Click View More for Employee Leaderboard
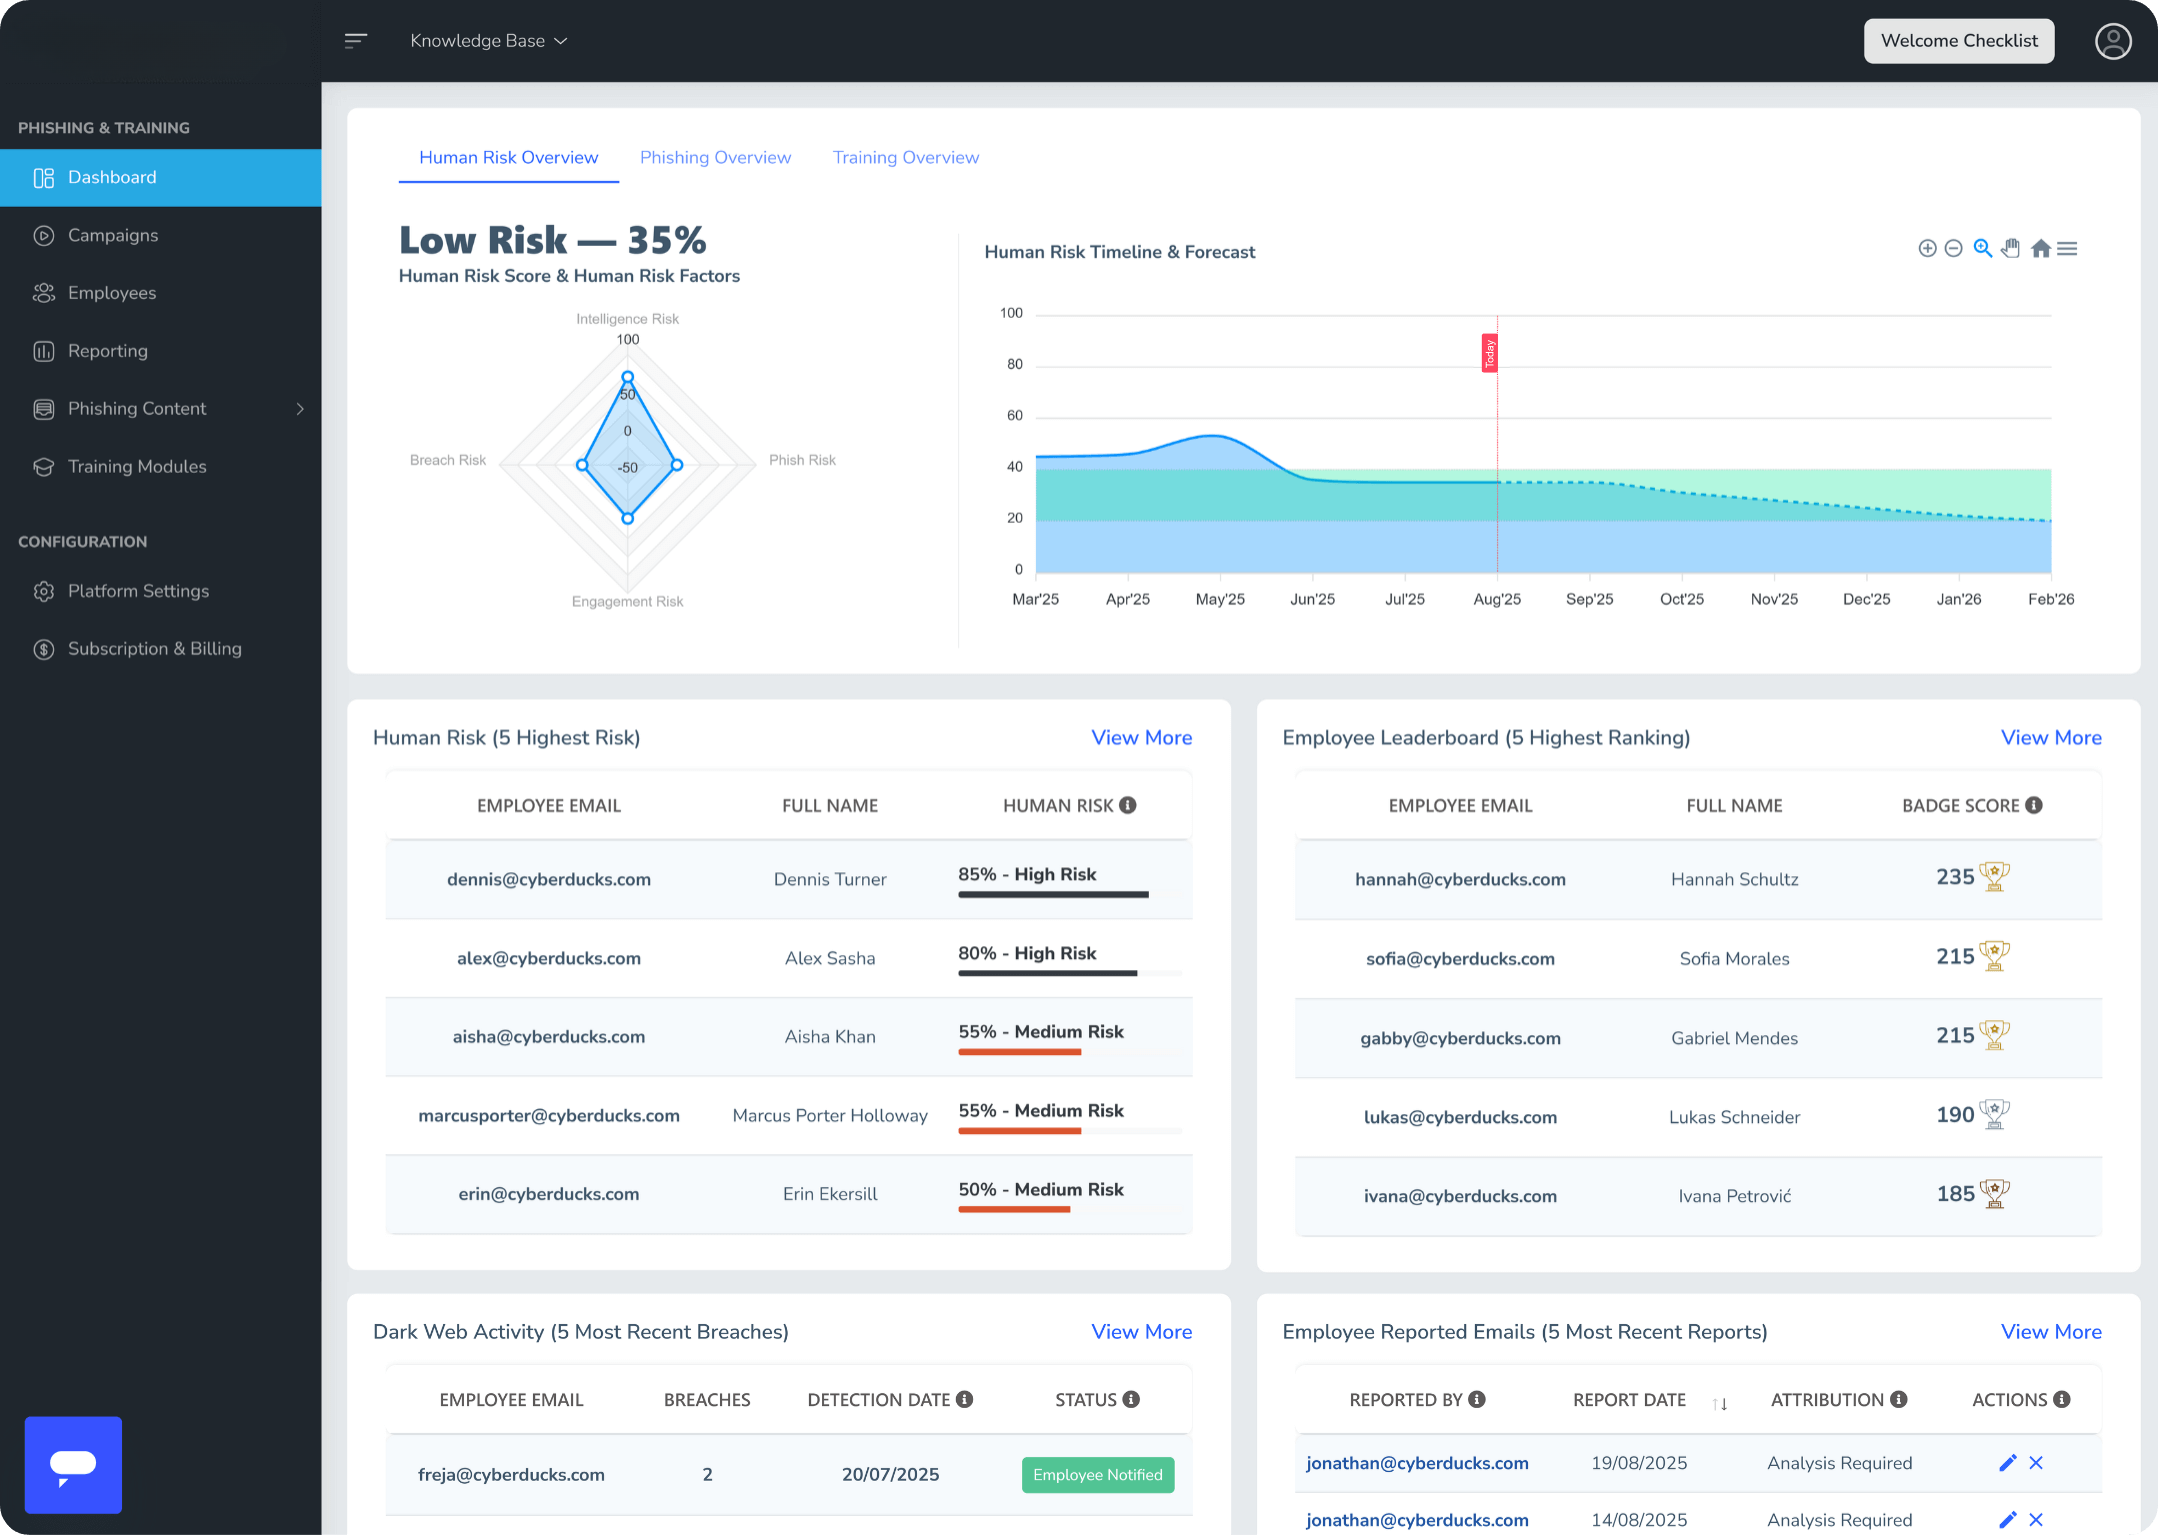This screenshot has width=2158, height=1536. click(x=2050, y=737)
